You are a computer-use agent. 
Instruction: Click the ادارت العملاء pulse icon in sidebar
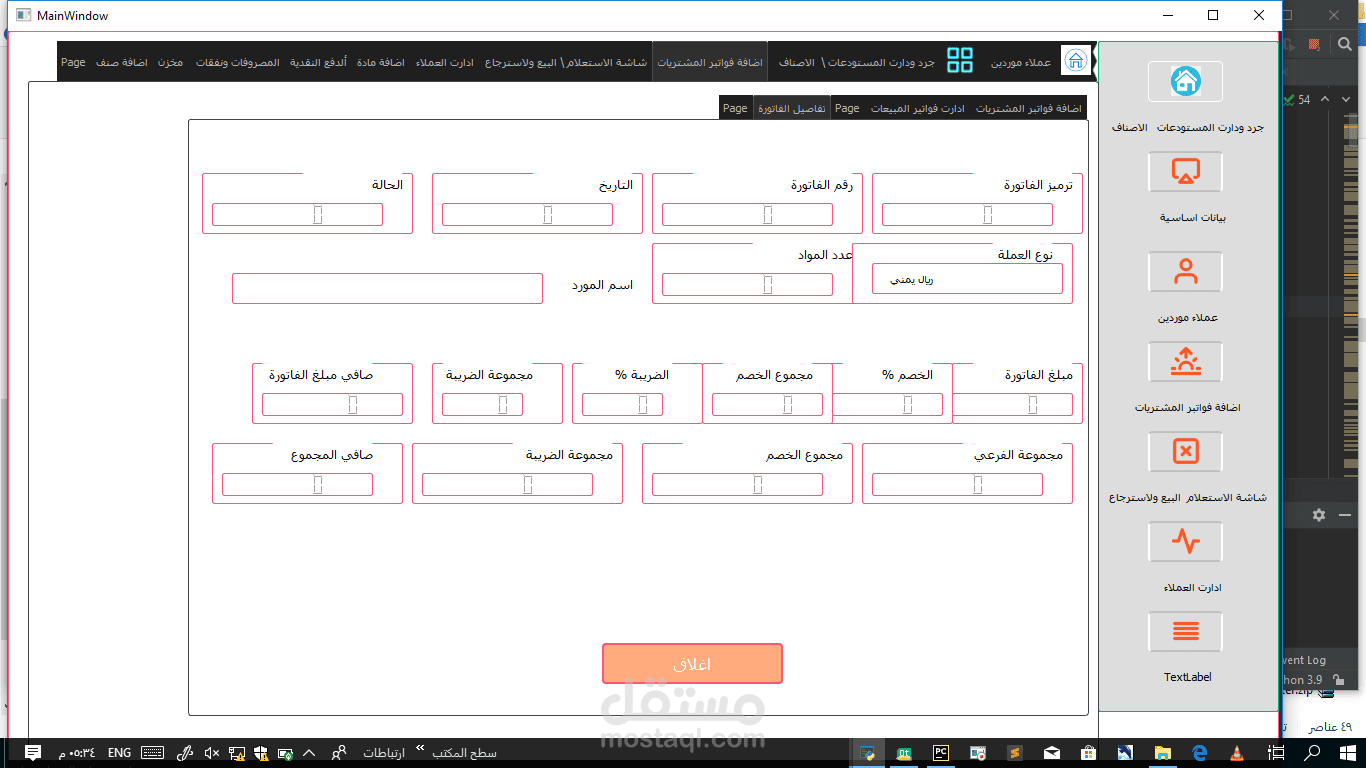click(1185, 542)
